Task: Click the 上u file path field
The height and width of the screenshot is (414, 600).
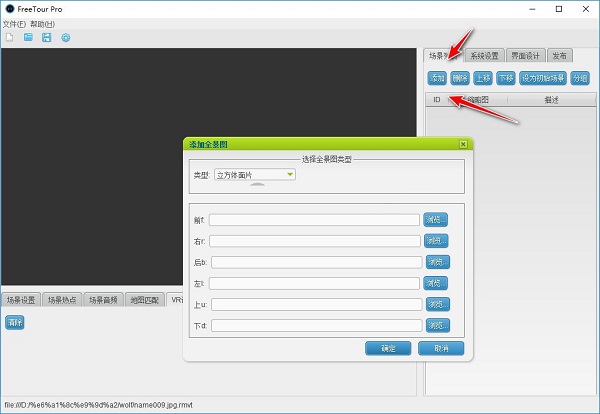Action: [x=316, y=304]
